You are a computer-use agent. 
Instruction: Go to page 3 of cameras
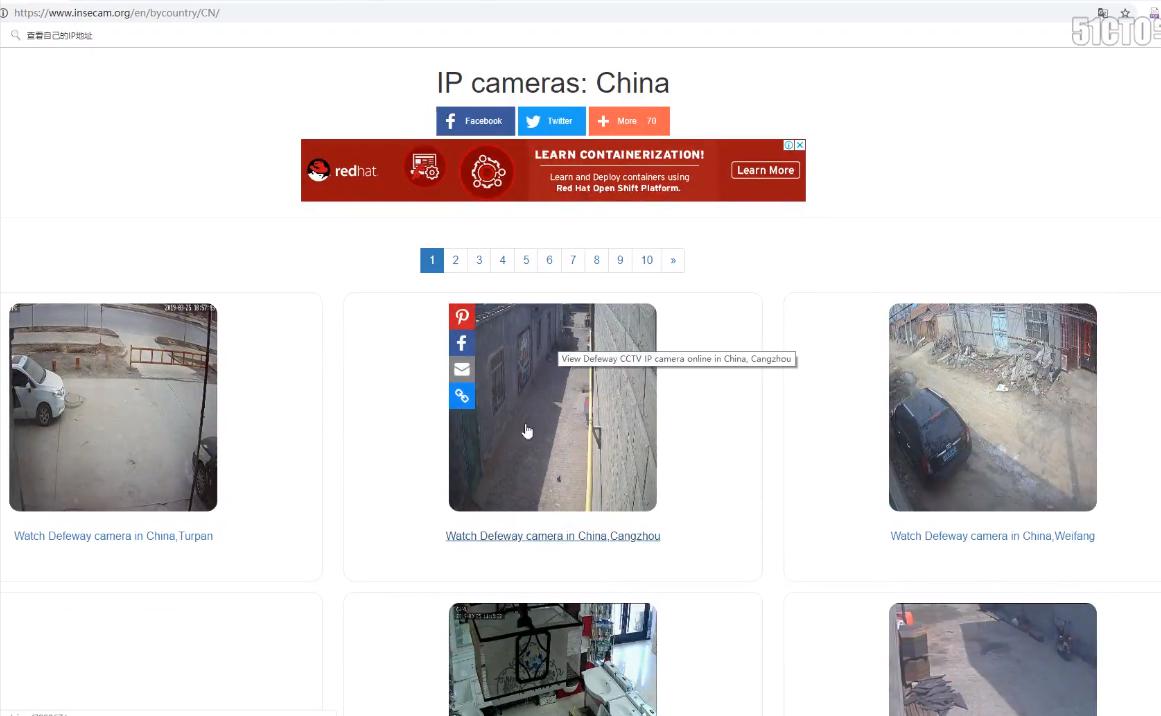tap(479, 260)
